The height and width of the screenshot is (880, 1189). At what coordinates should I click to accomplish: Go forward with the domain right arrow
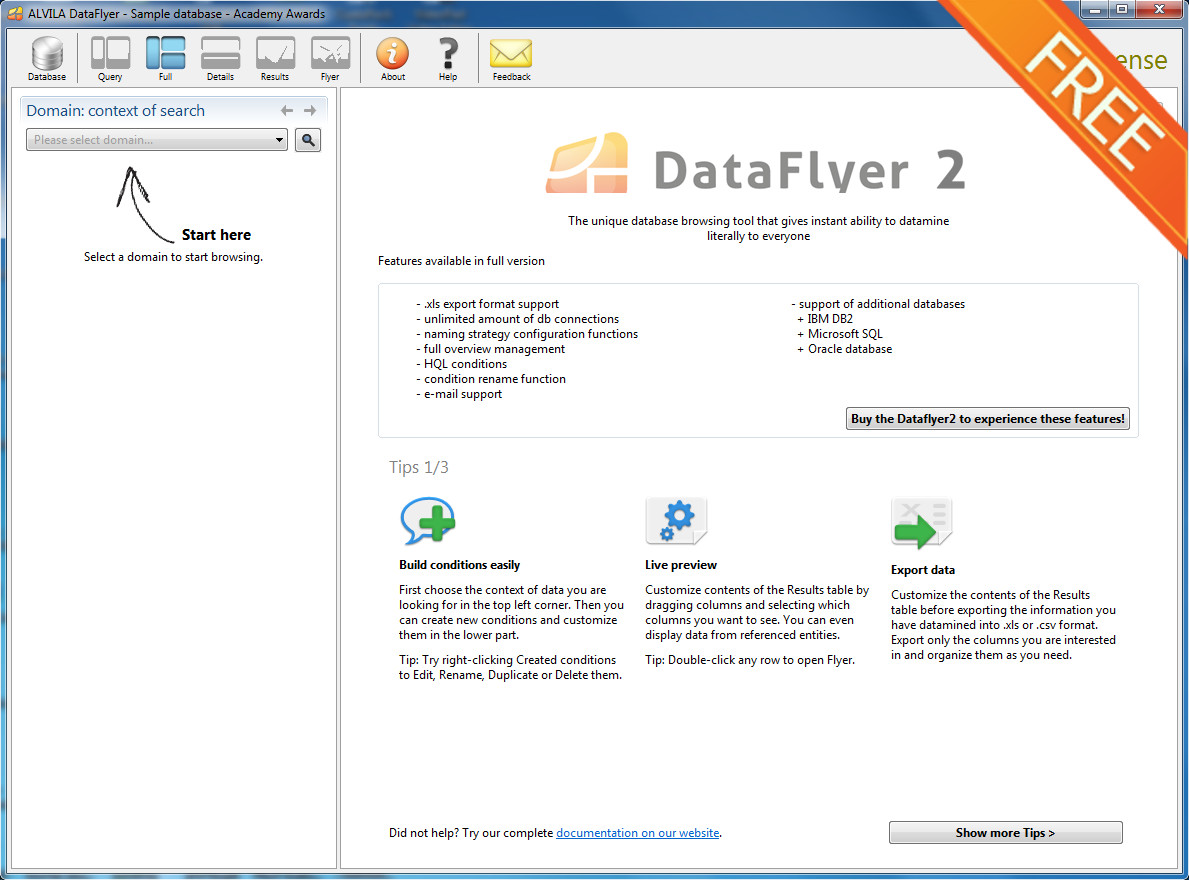click(x=310, y=111)
